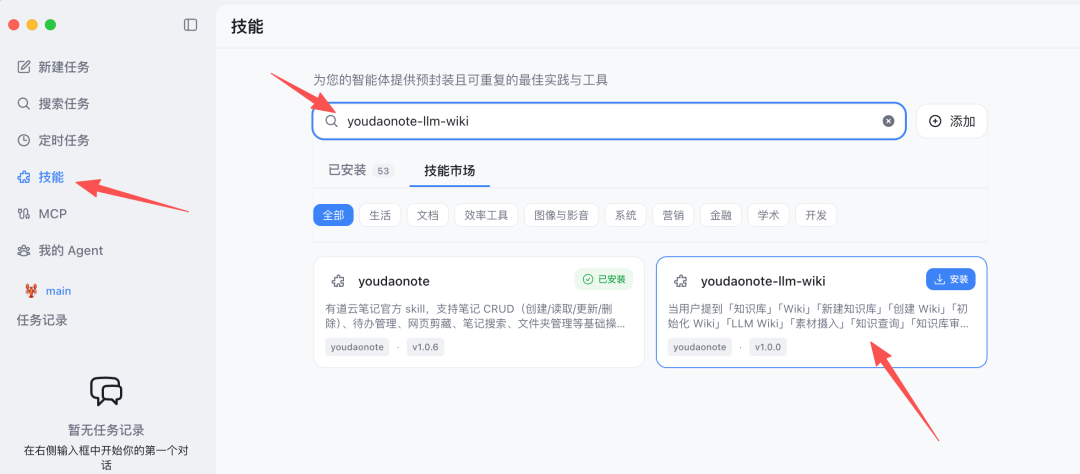1080x474 pixels.
Task: Click the main agent avatar icon
Action: pos(31,291)
